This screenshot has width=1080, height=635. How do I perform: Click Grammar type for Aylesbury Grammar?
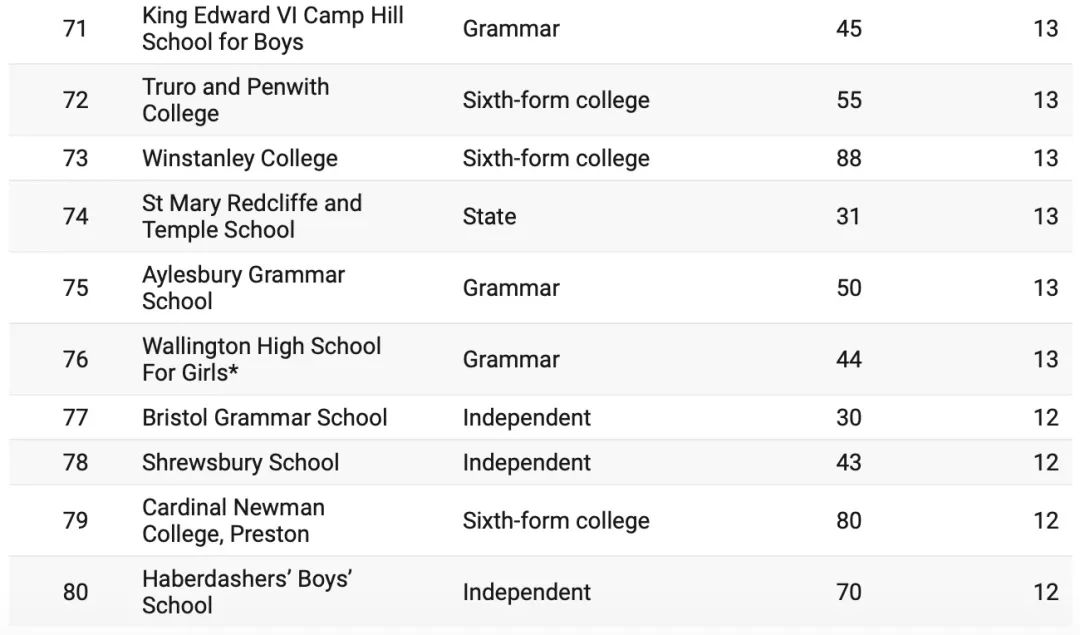point(511,288)
